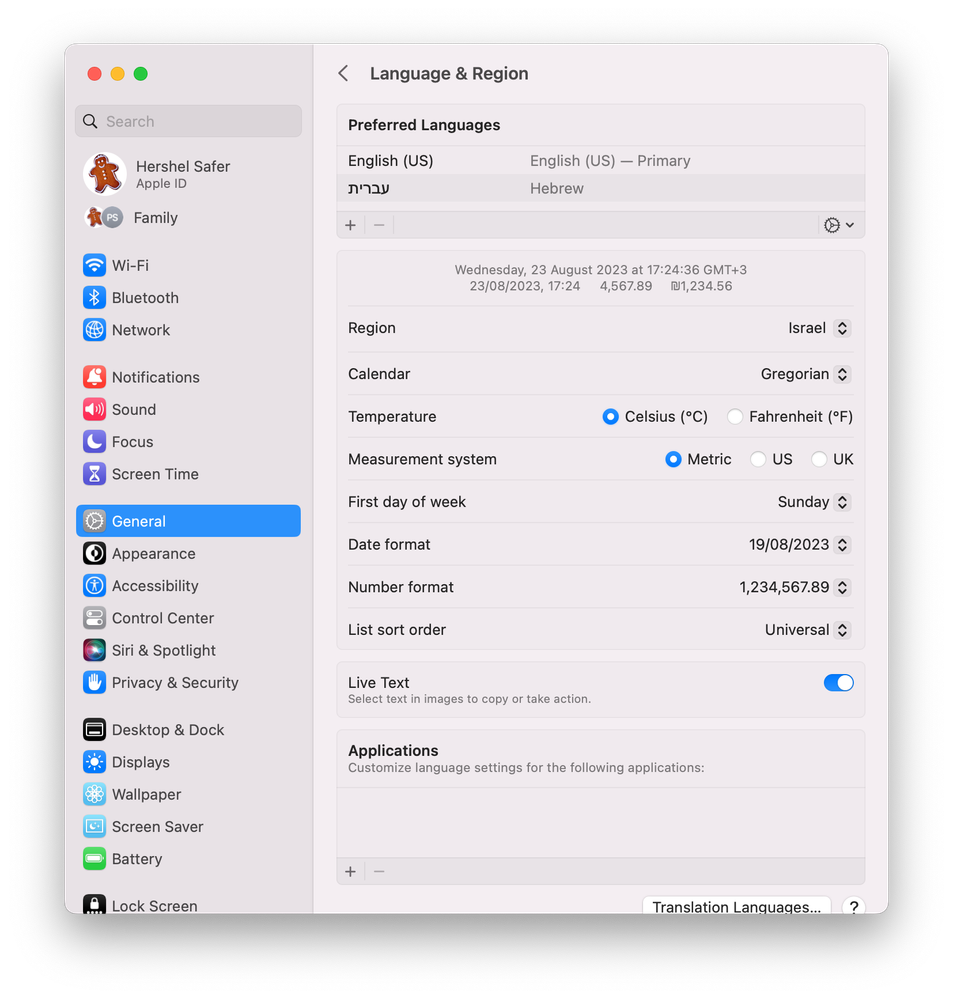This screenshot has width=953, height=999.
Task: Remove application with minus button
Action: coord(379,871)
